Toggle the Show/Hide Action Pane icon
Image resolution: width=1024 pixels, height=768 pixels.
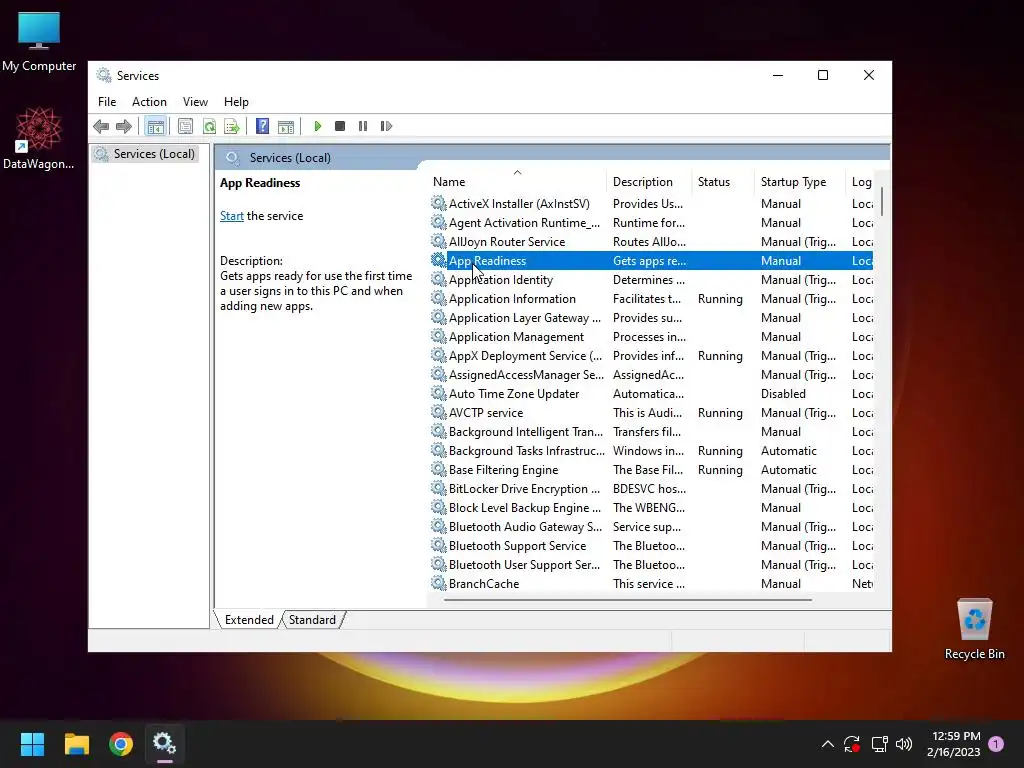point(286,126)
